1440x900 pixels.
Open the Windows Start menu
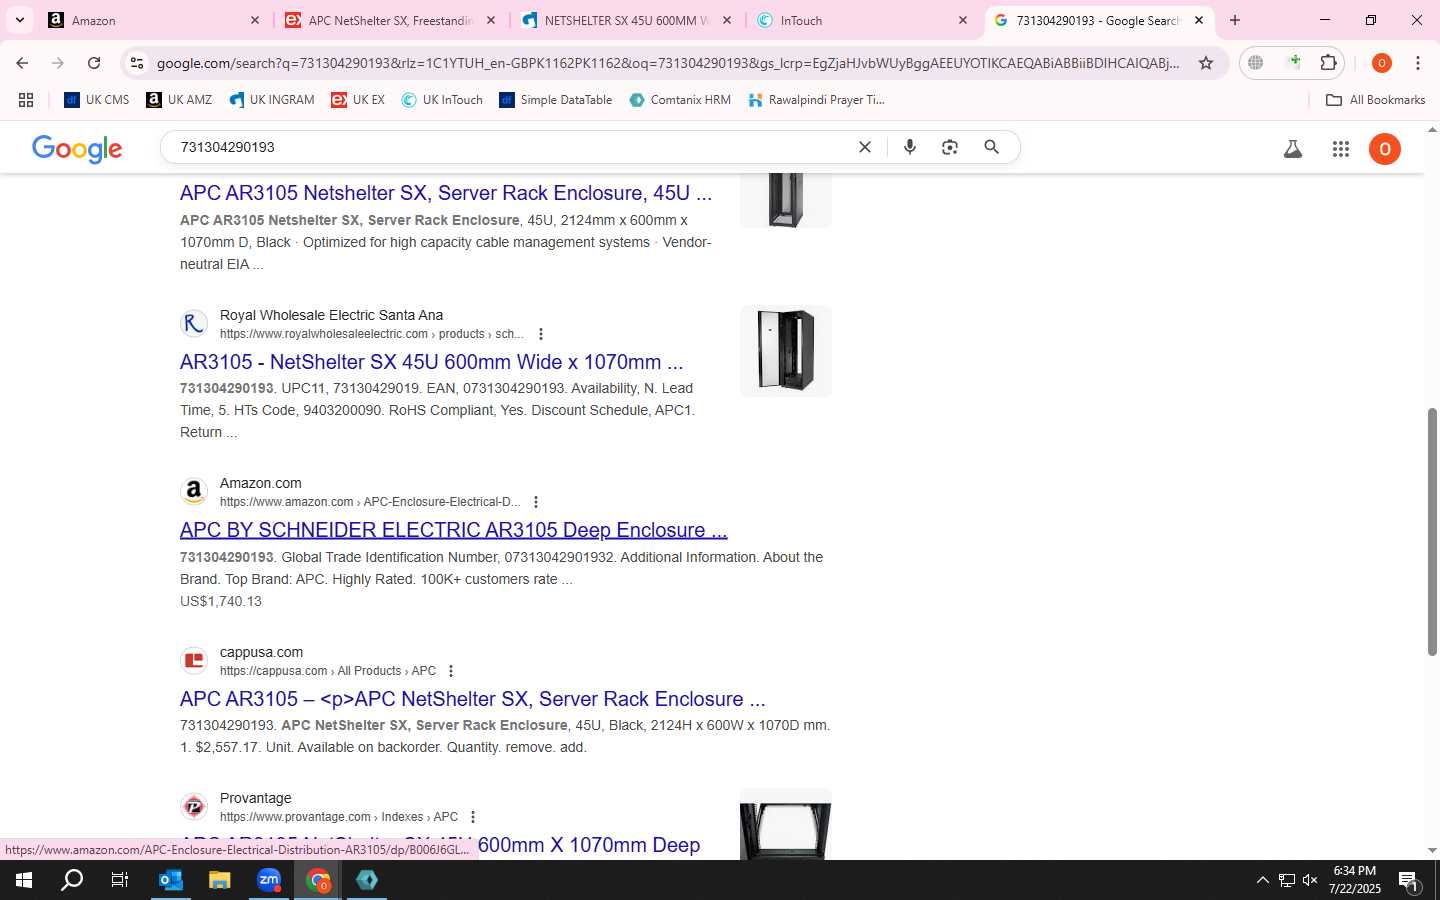(x=24, y=880)
